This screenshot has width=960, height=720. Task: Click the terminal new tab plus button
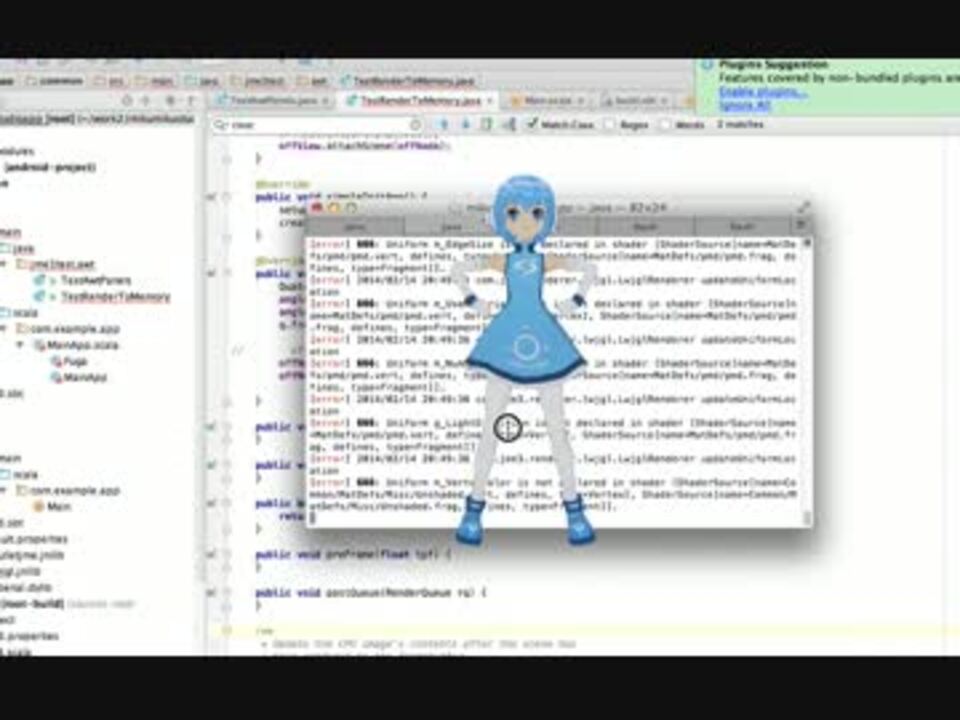pos(800,227)
